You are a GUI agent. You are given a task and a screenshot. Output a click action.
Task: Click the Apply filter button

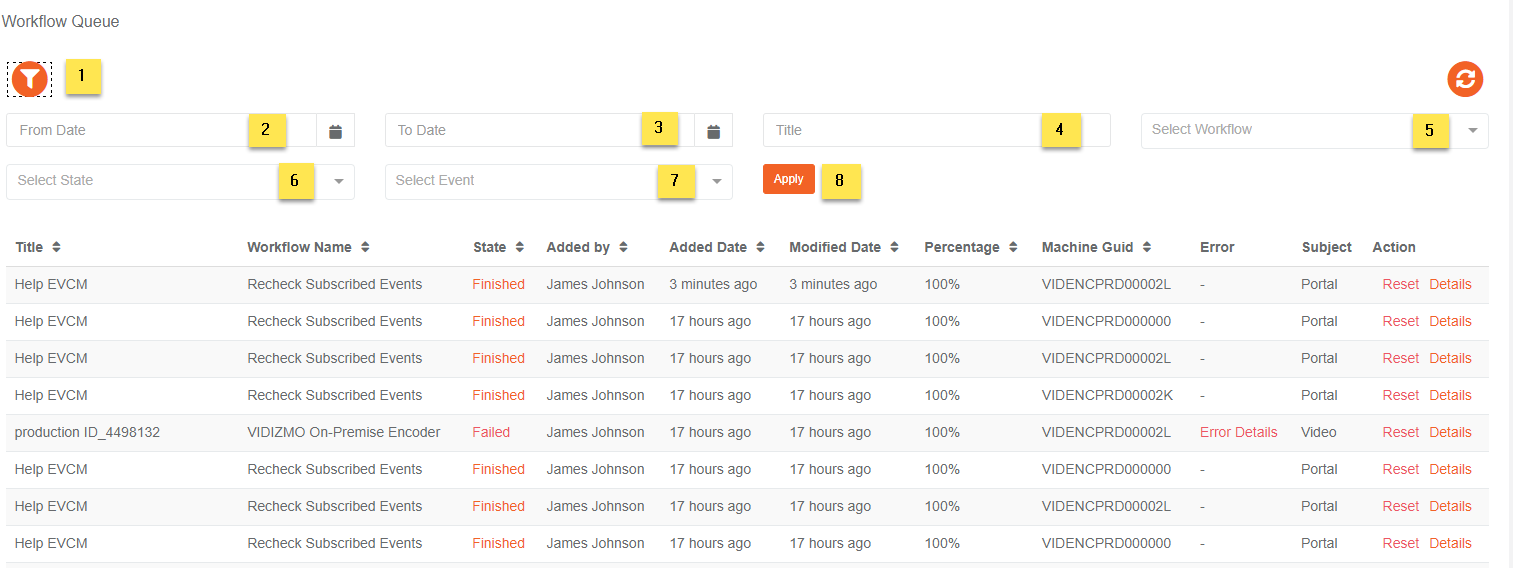pyautogui.click(x=788, y=179)
